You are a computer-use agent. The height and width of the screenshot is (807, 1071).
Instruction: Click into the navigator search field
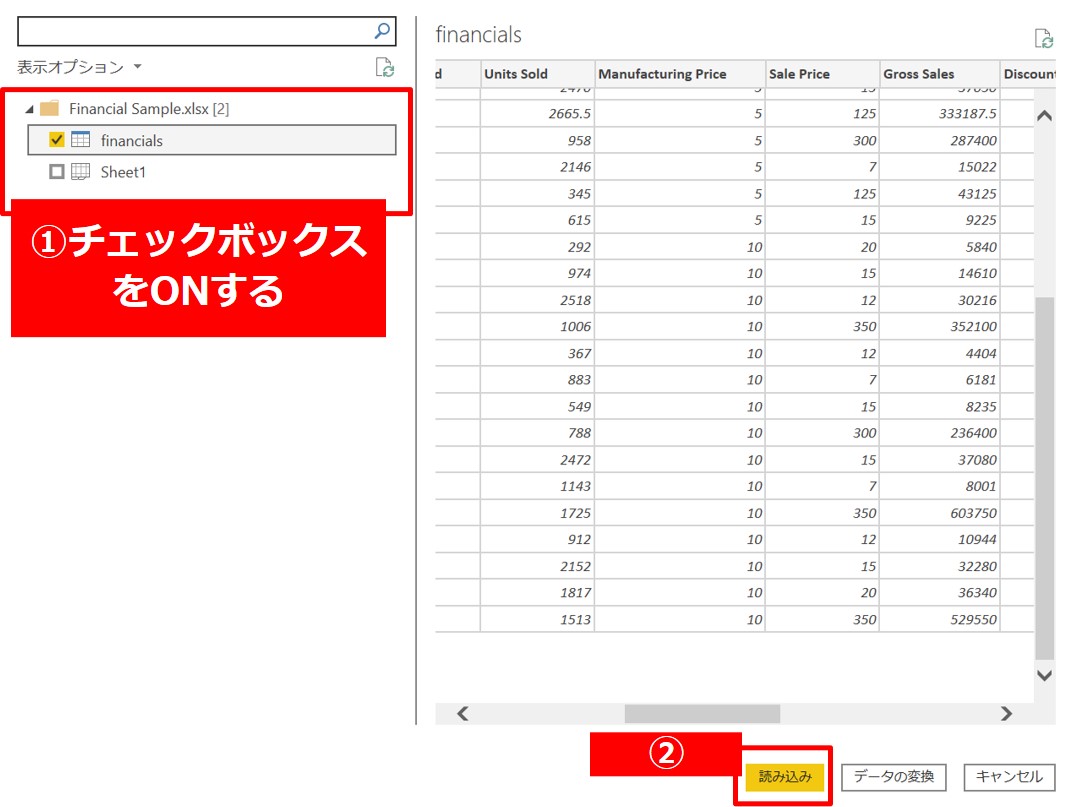tap(195, 31)
